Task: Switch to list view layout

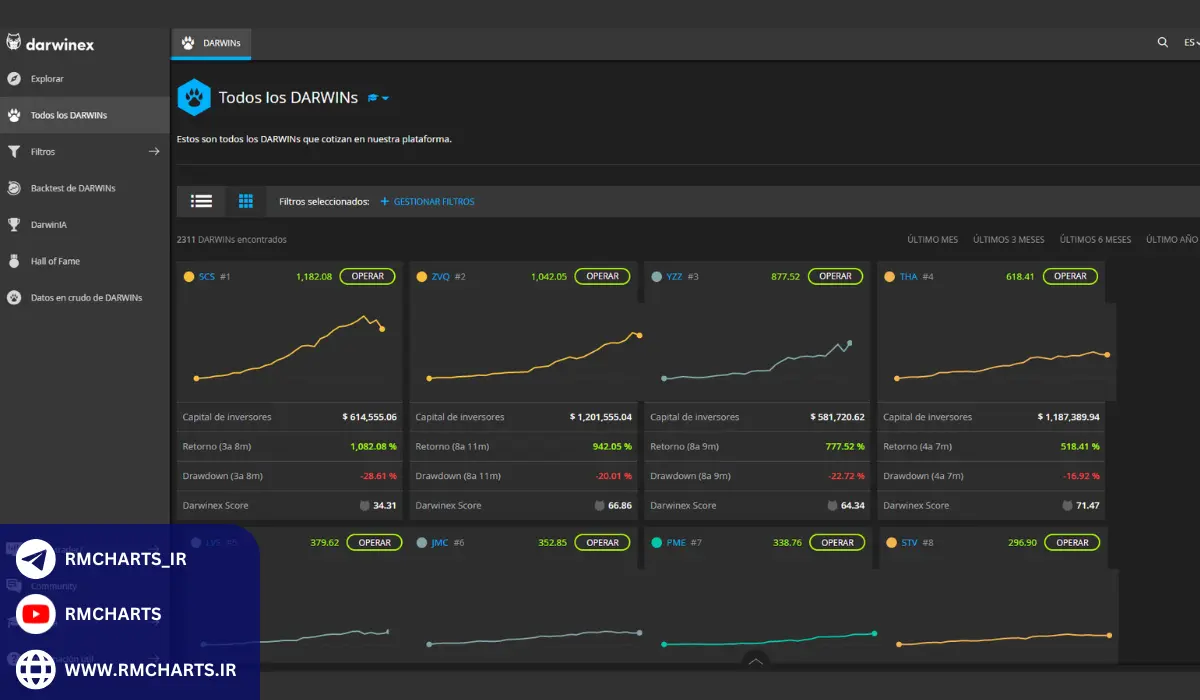Action: (202, 201)
